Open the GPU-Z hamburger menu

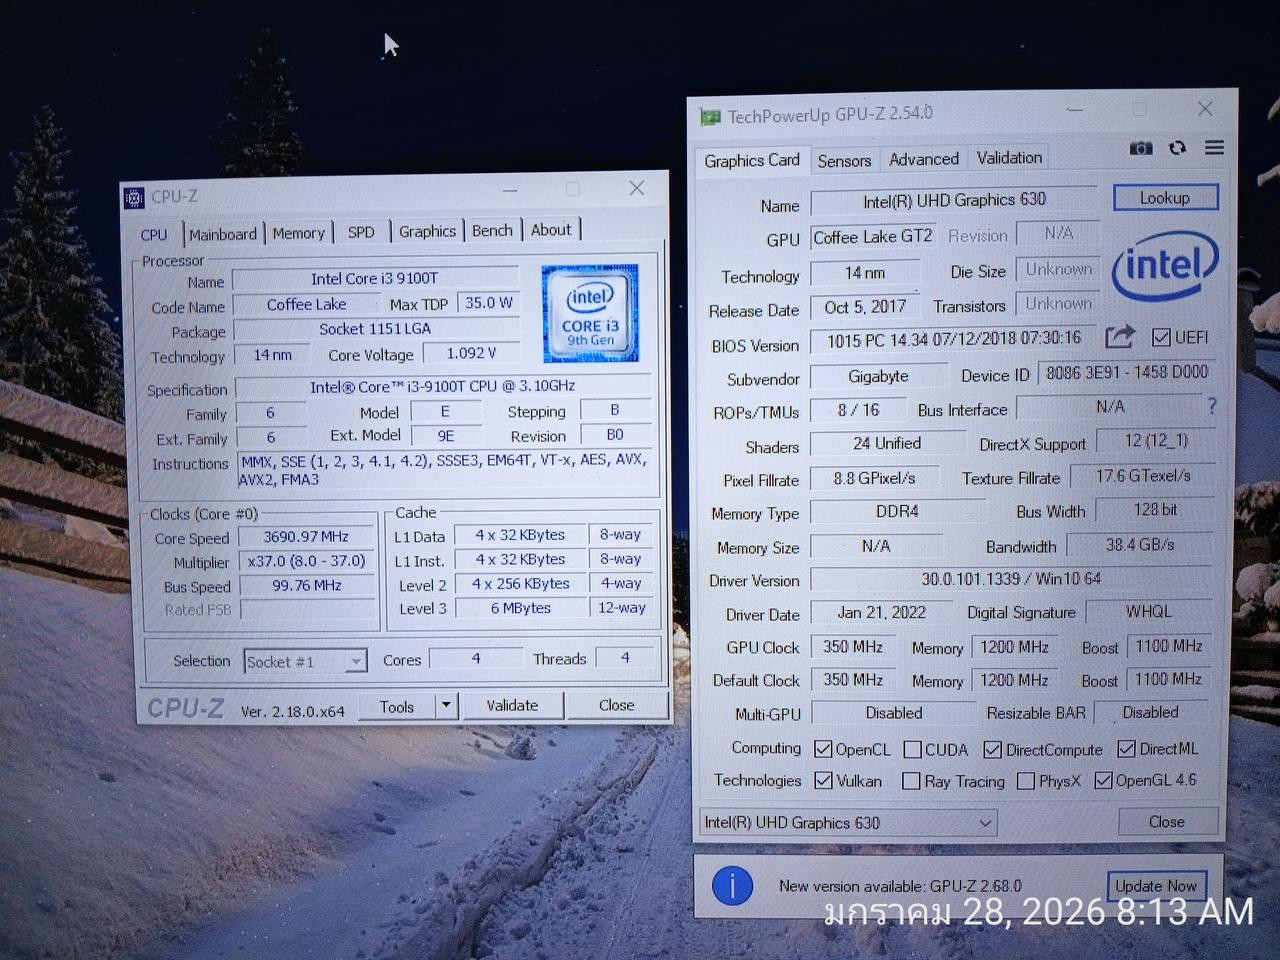1214,148
